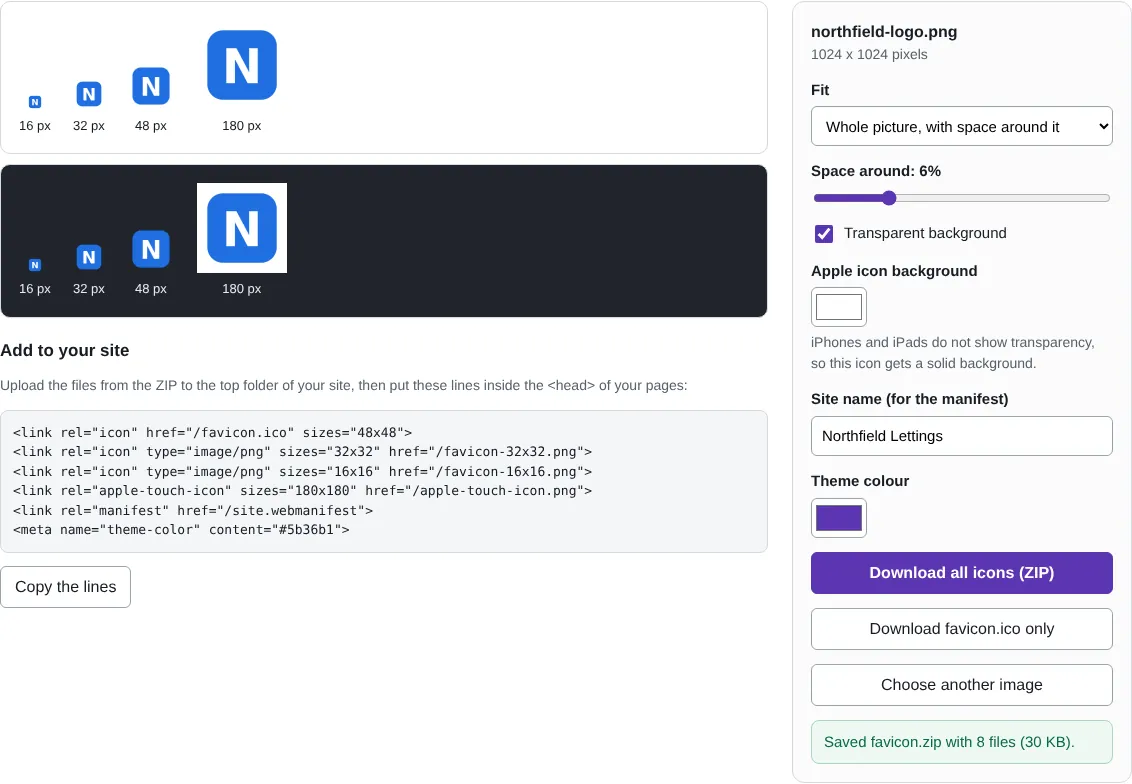
Task: Open the Apple icon background colour picker
Action: click(x=839, y=307)
